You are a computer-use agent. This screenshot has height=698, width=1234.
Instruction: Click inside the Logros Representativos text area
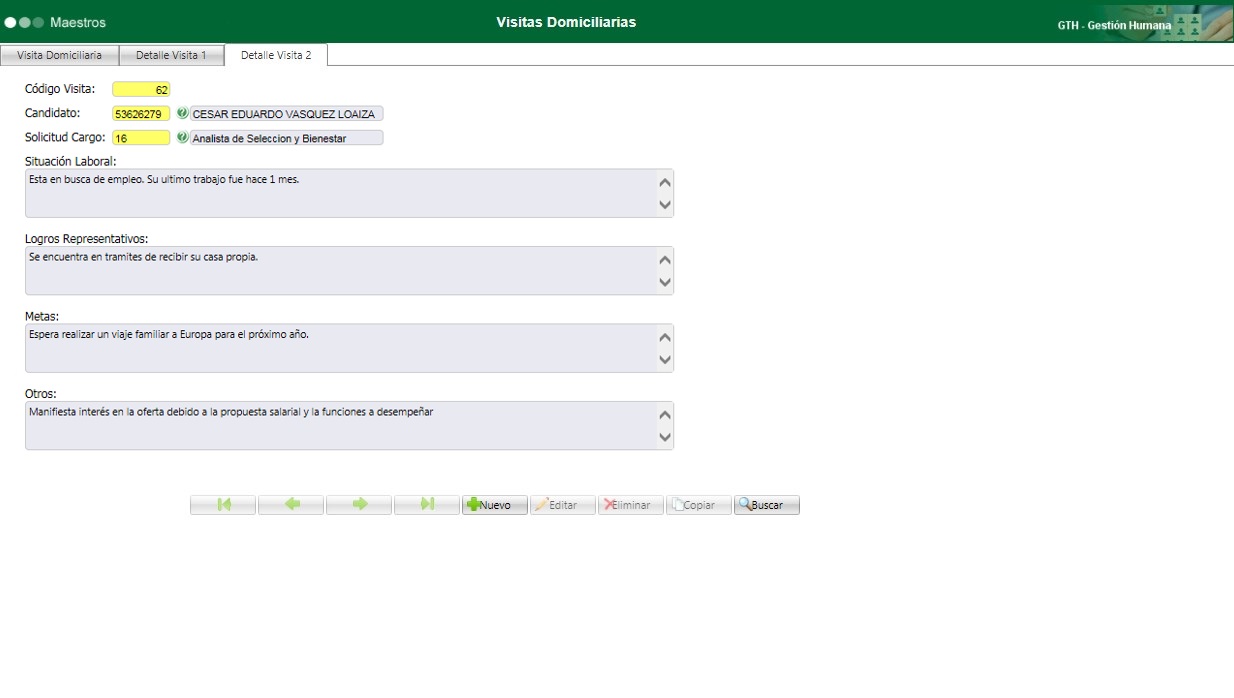click(349, 270)
